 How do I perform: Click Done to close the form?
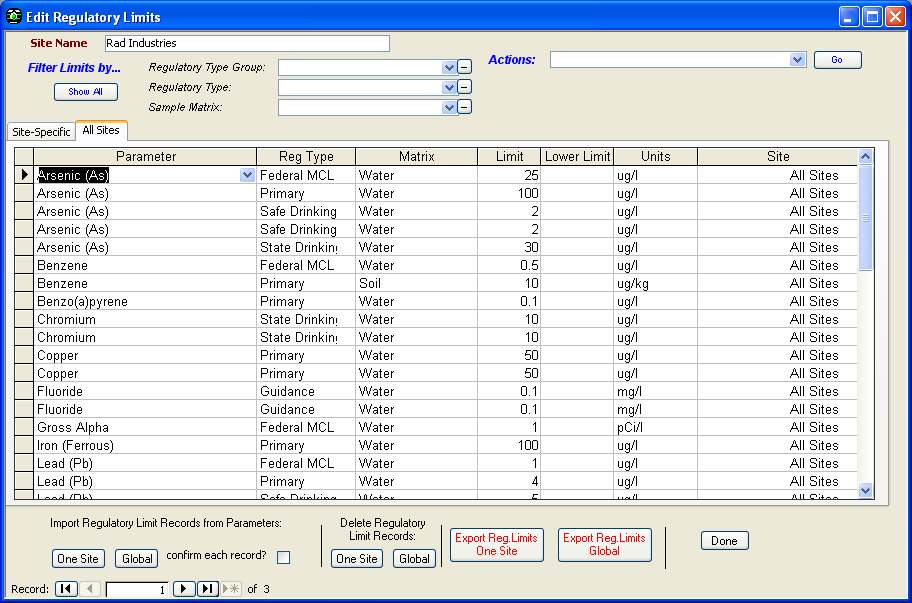[724, 541]
